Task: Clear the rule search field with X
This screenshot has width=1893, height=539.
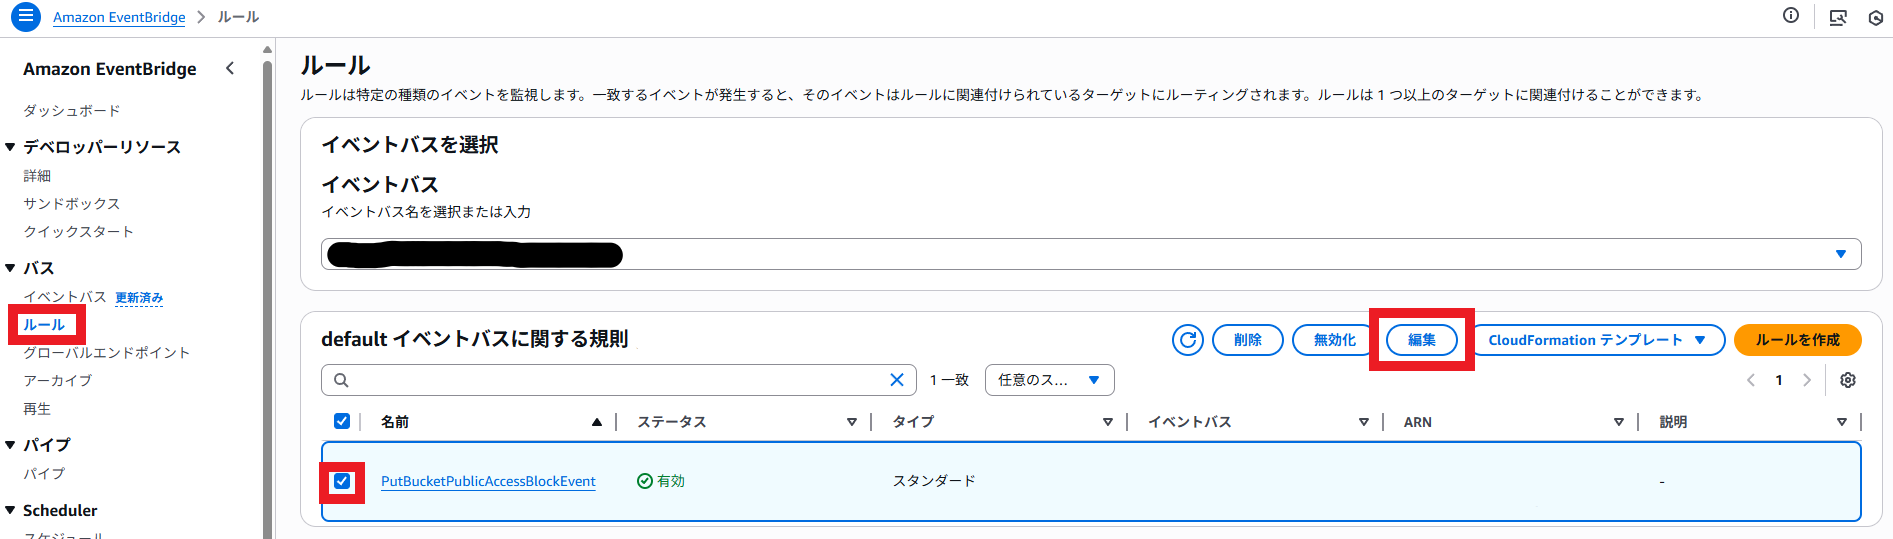Action: coord(896,380)
